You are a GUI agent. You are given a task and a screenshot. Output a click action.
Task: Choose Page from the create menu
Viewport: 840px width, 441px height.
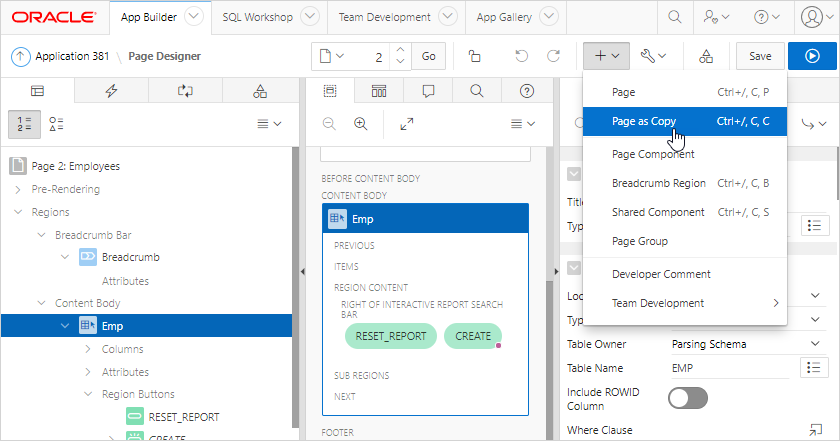(x=685, y=92)
